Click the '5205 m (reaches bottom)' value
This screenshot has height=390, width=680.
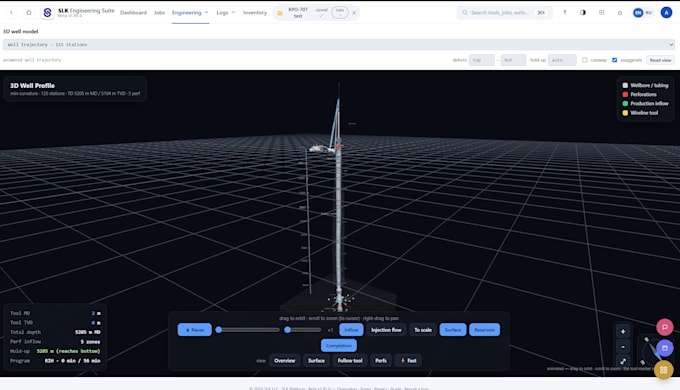69,351
